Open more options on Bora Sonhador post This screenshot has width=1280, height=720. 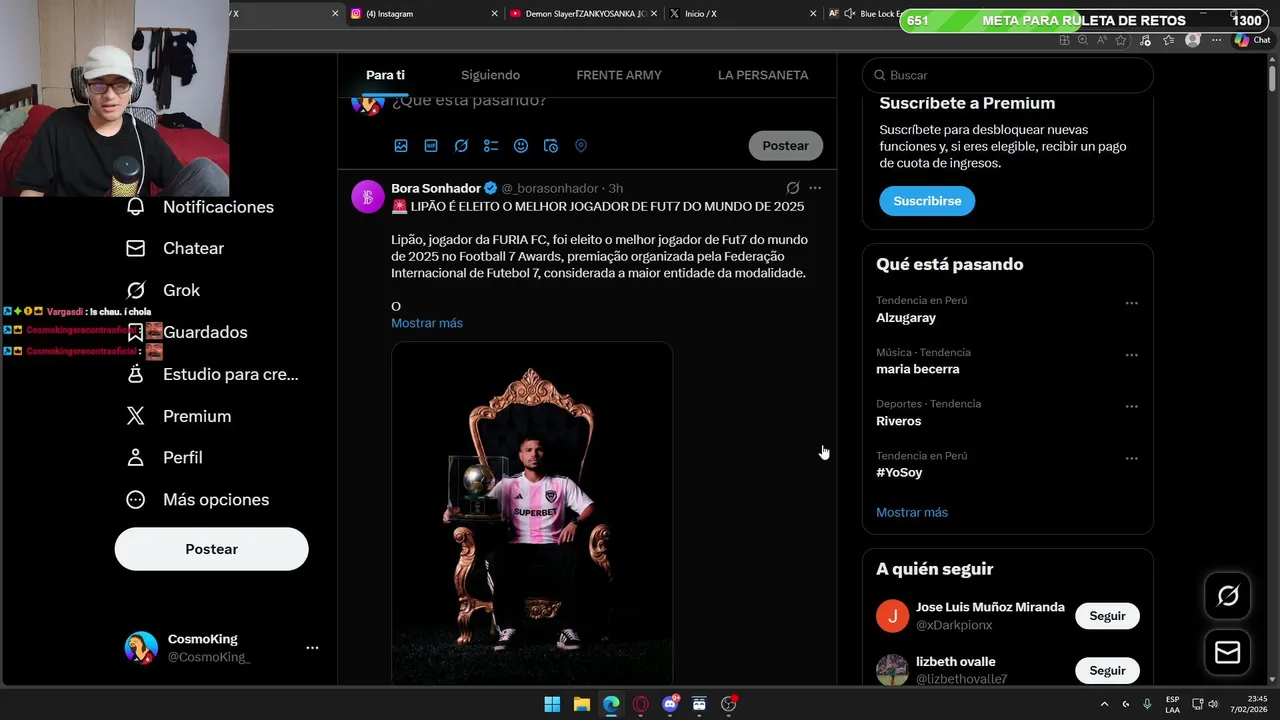pyautogui.click(x=815, y=188)
